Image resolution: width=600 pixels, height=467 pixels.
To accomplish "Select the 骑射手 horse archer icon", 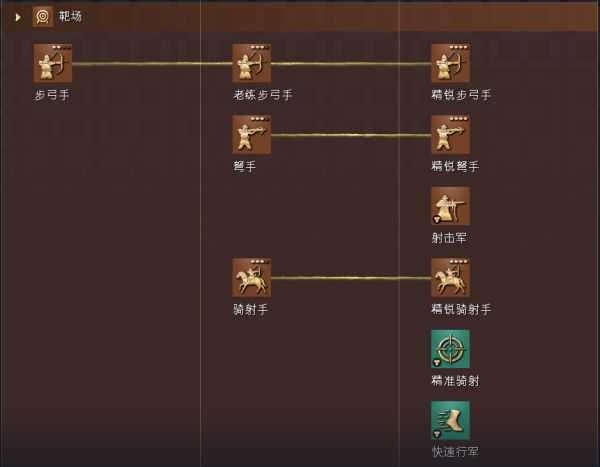I will [x=252, y=278].
